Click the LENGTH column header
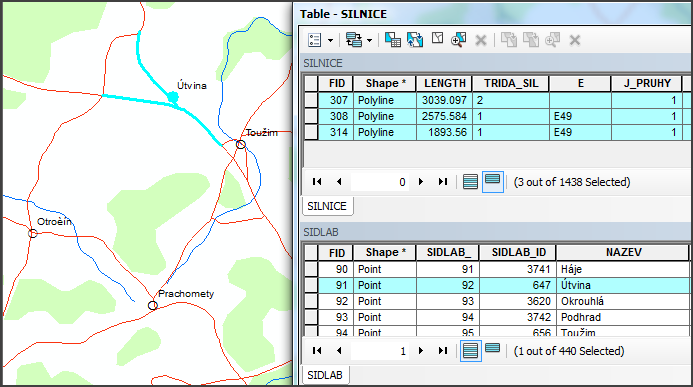Image resolution: width=693 pixels, height=387 pixels. click(x=445, y=83)
